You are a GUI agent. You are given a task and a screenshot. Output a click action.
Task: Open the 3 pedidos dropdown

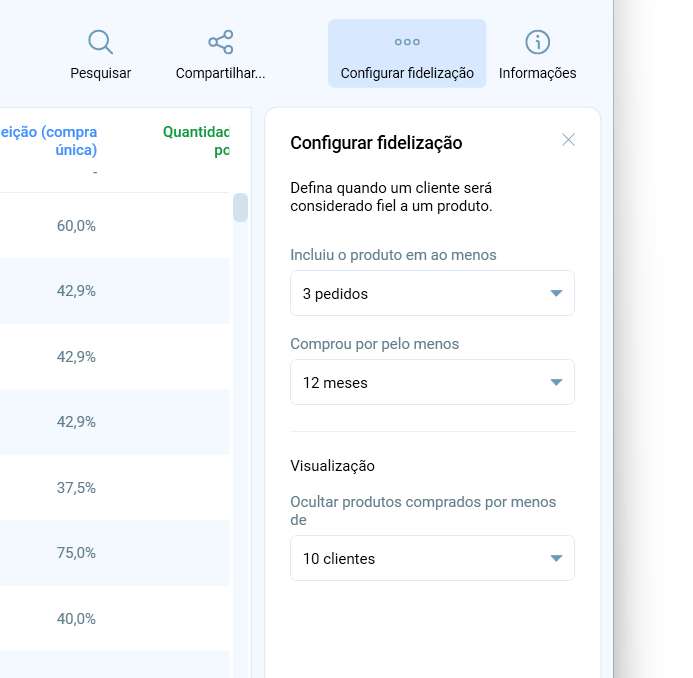tap(432, 293)
